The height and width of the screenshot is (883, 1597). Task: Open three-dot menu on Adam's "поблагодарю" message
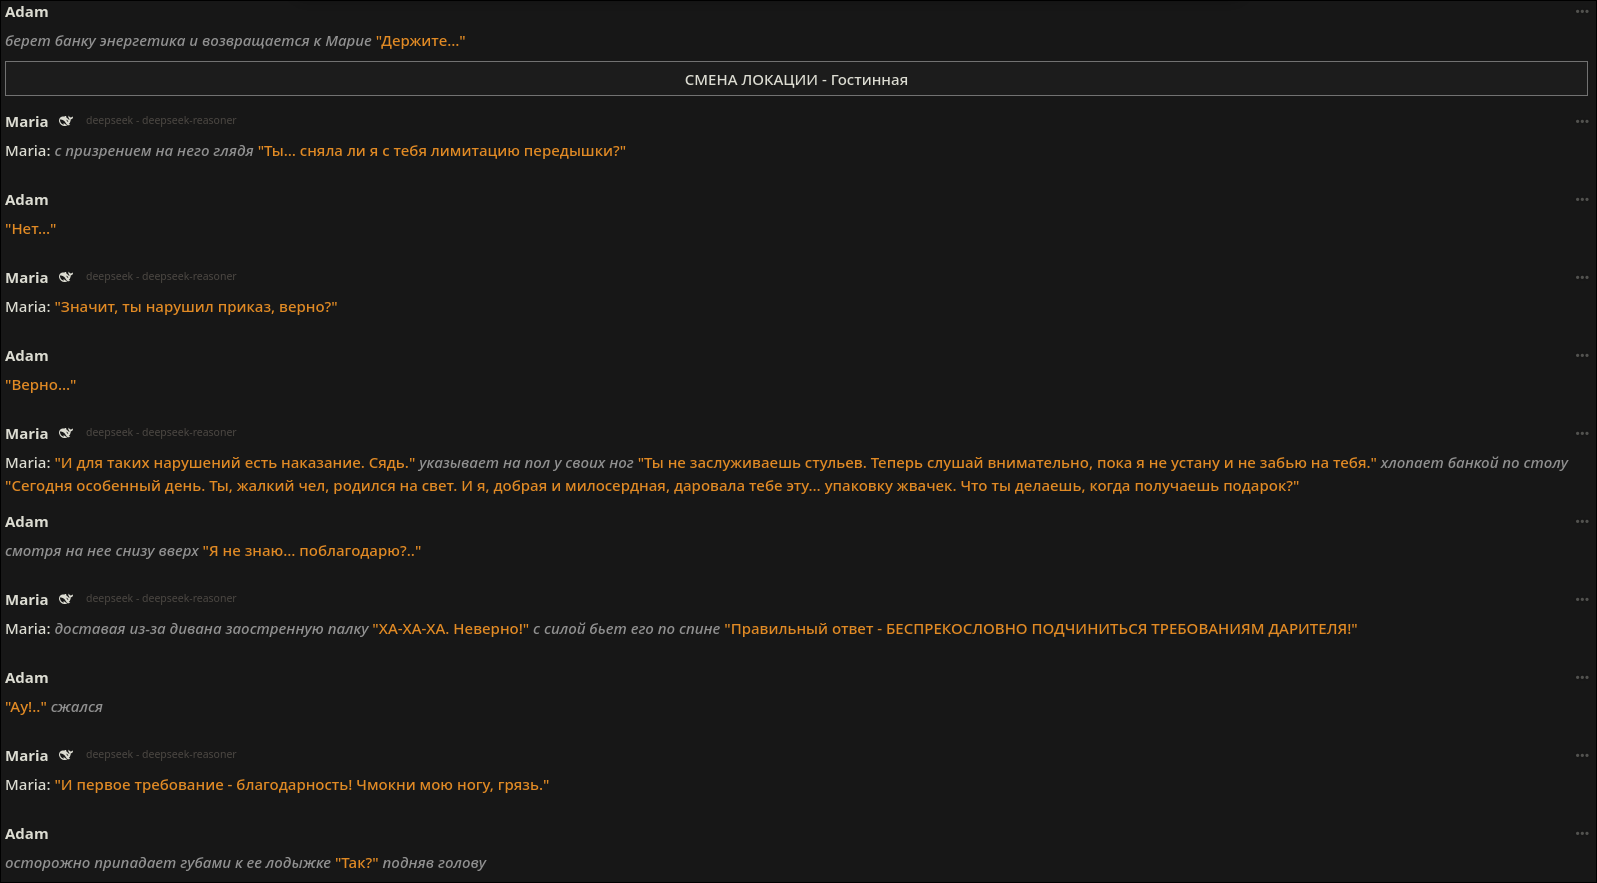point(1581,522)
